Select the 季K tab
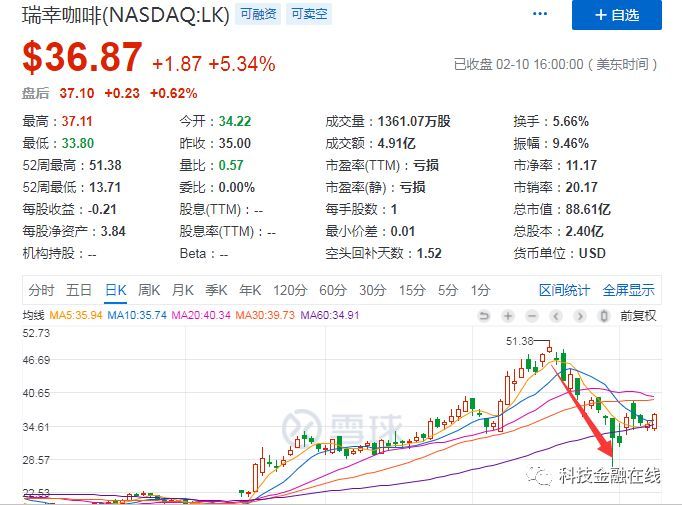682x505 pixels. point(216,290)
